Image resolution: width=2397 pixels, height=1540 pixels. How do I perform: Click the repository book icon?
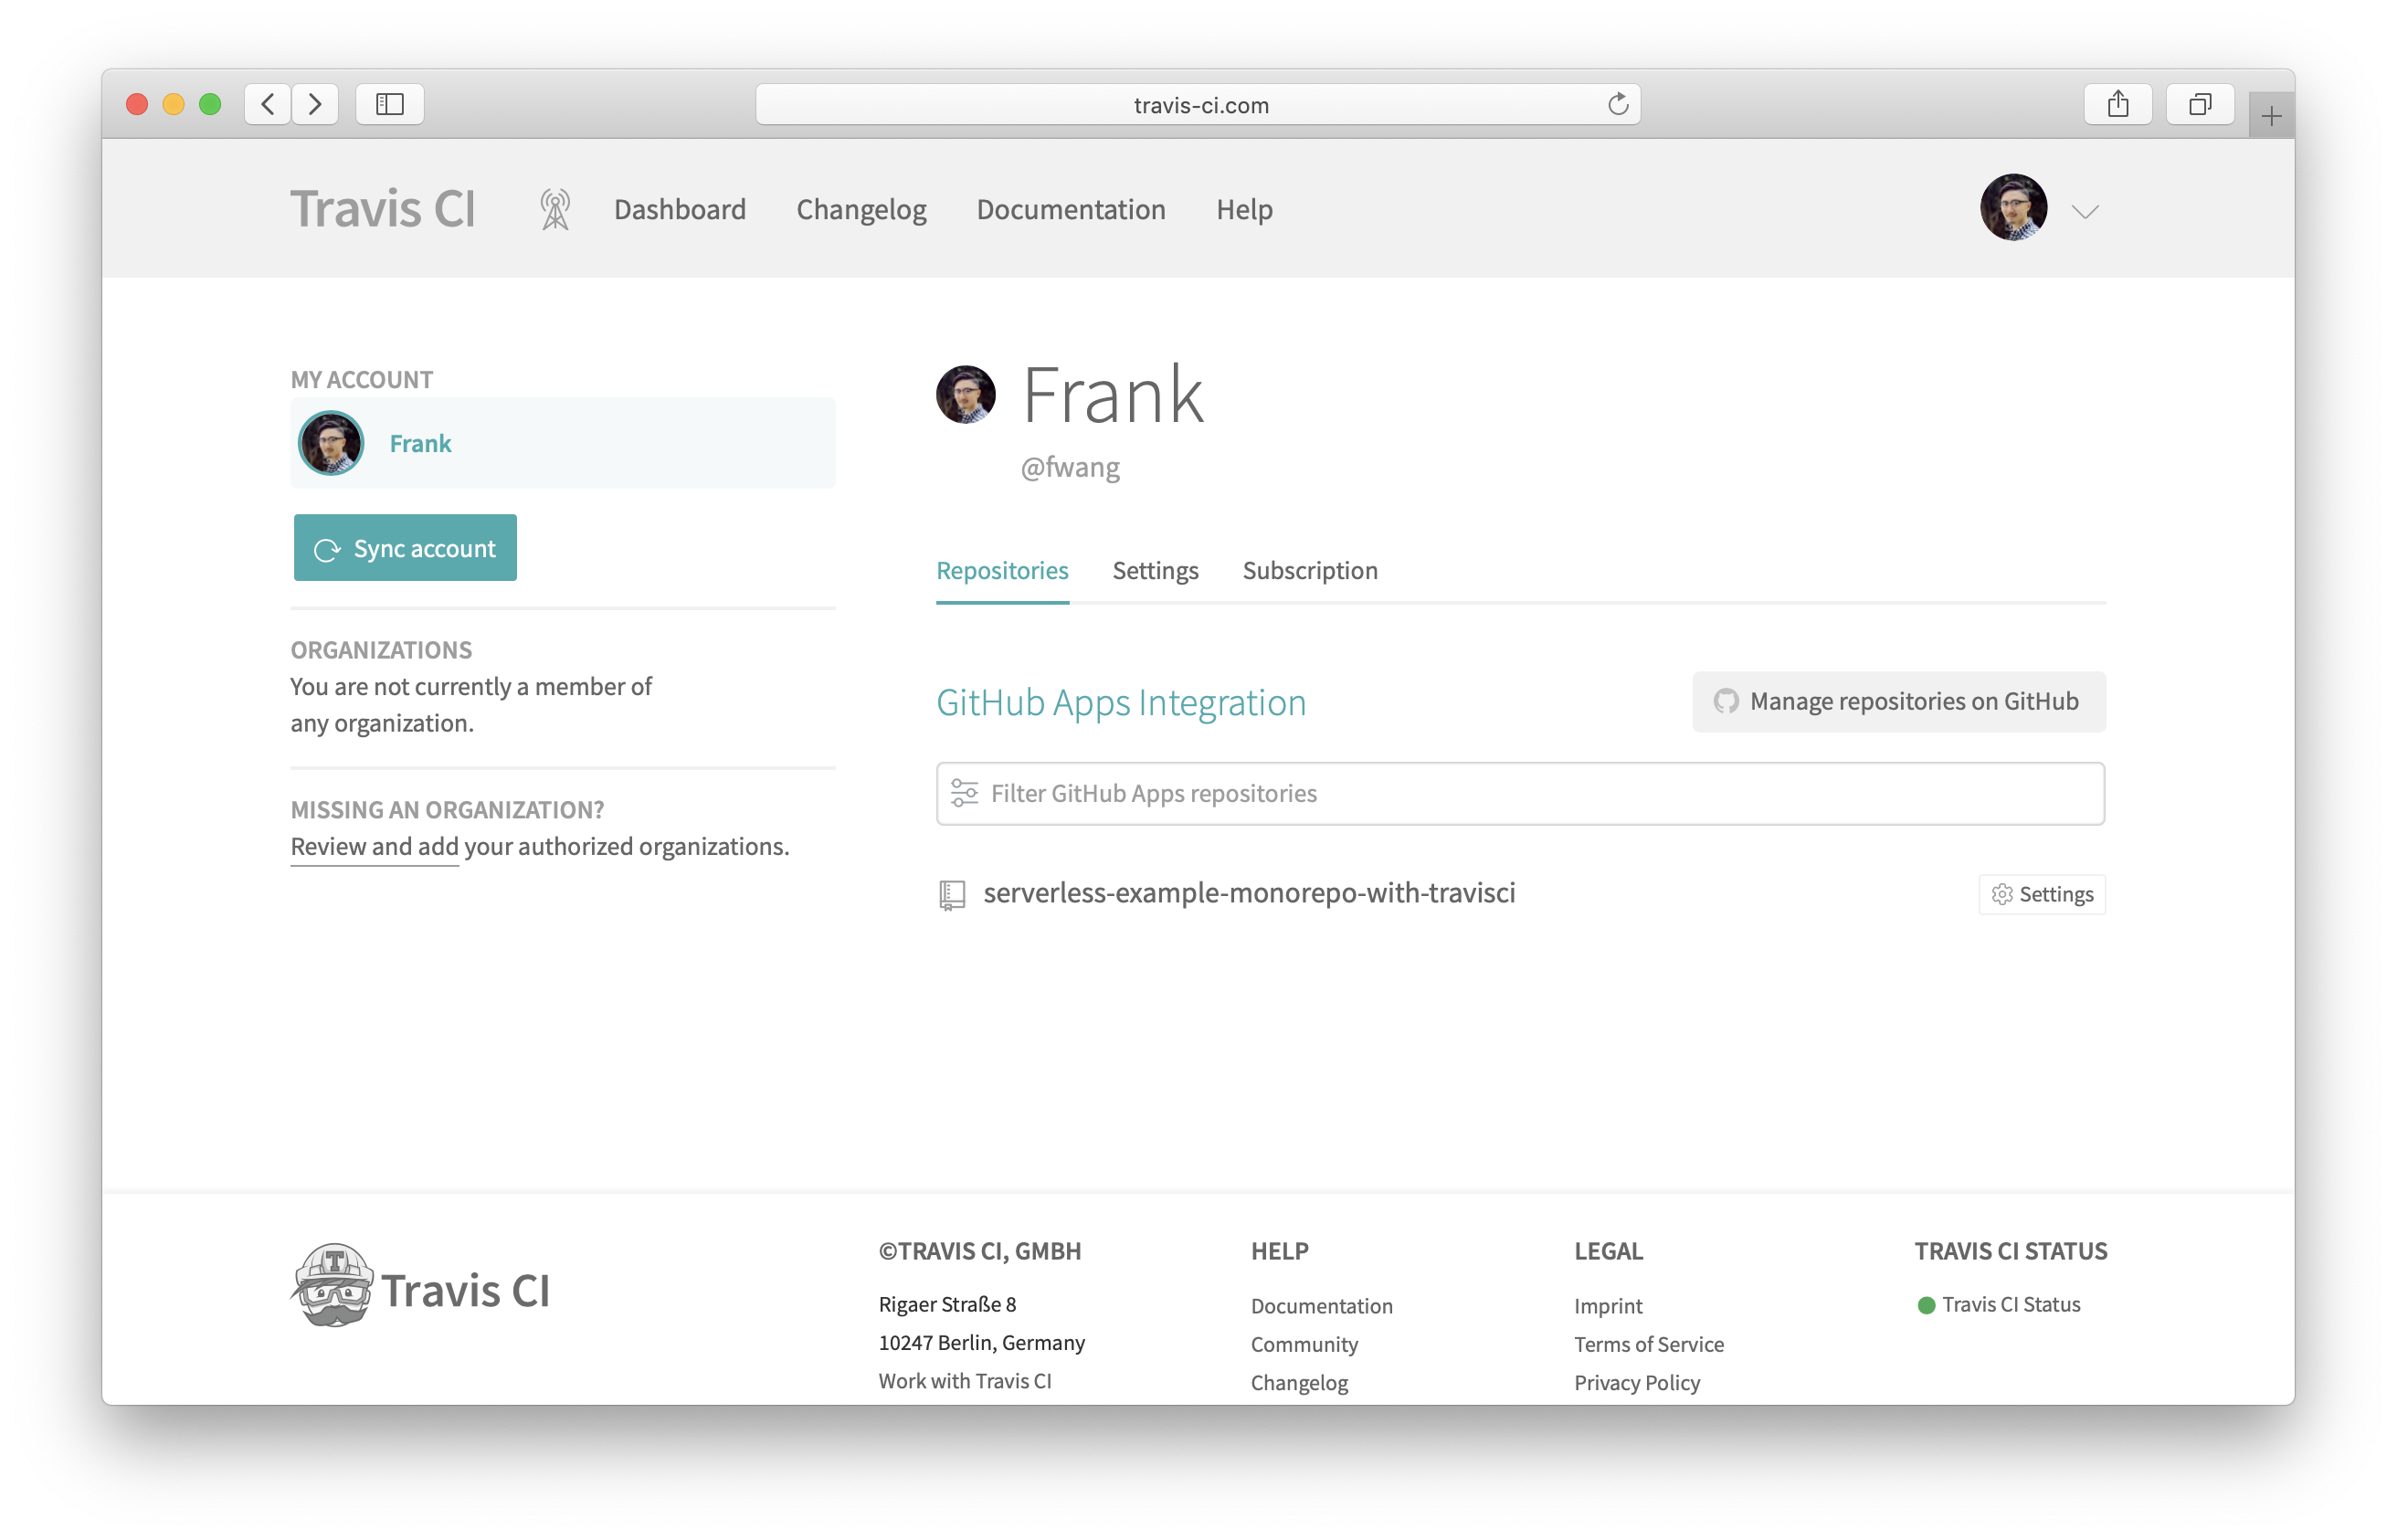952,894
